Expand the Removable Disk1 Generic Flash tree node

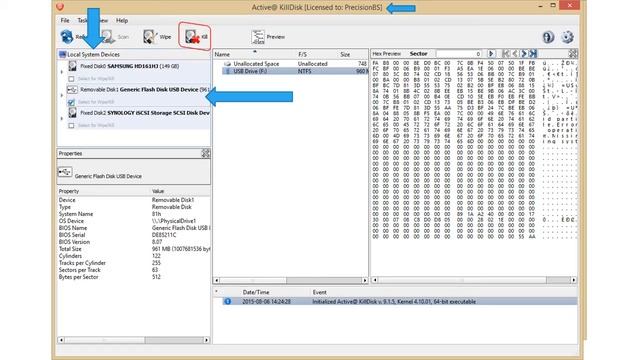tap(62, 96)
